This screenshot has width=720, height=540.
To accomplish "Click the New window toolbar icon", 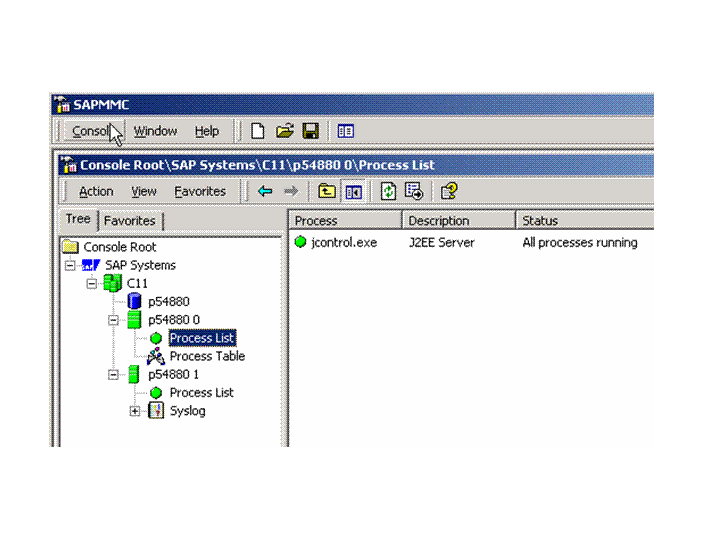I will 346,131.
